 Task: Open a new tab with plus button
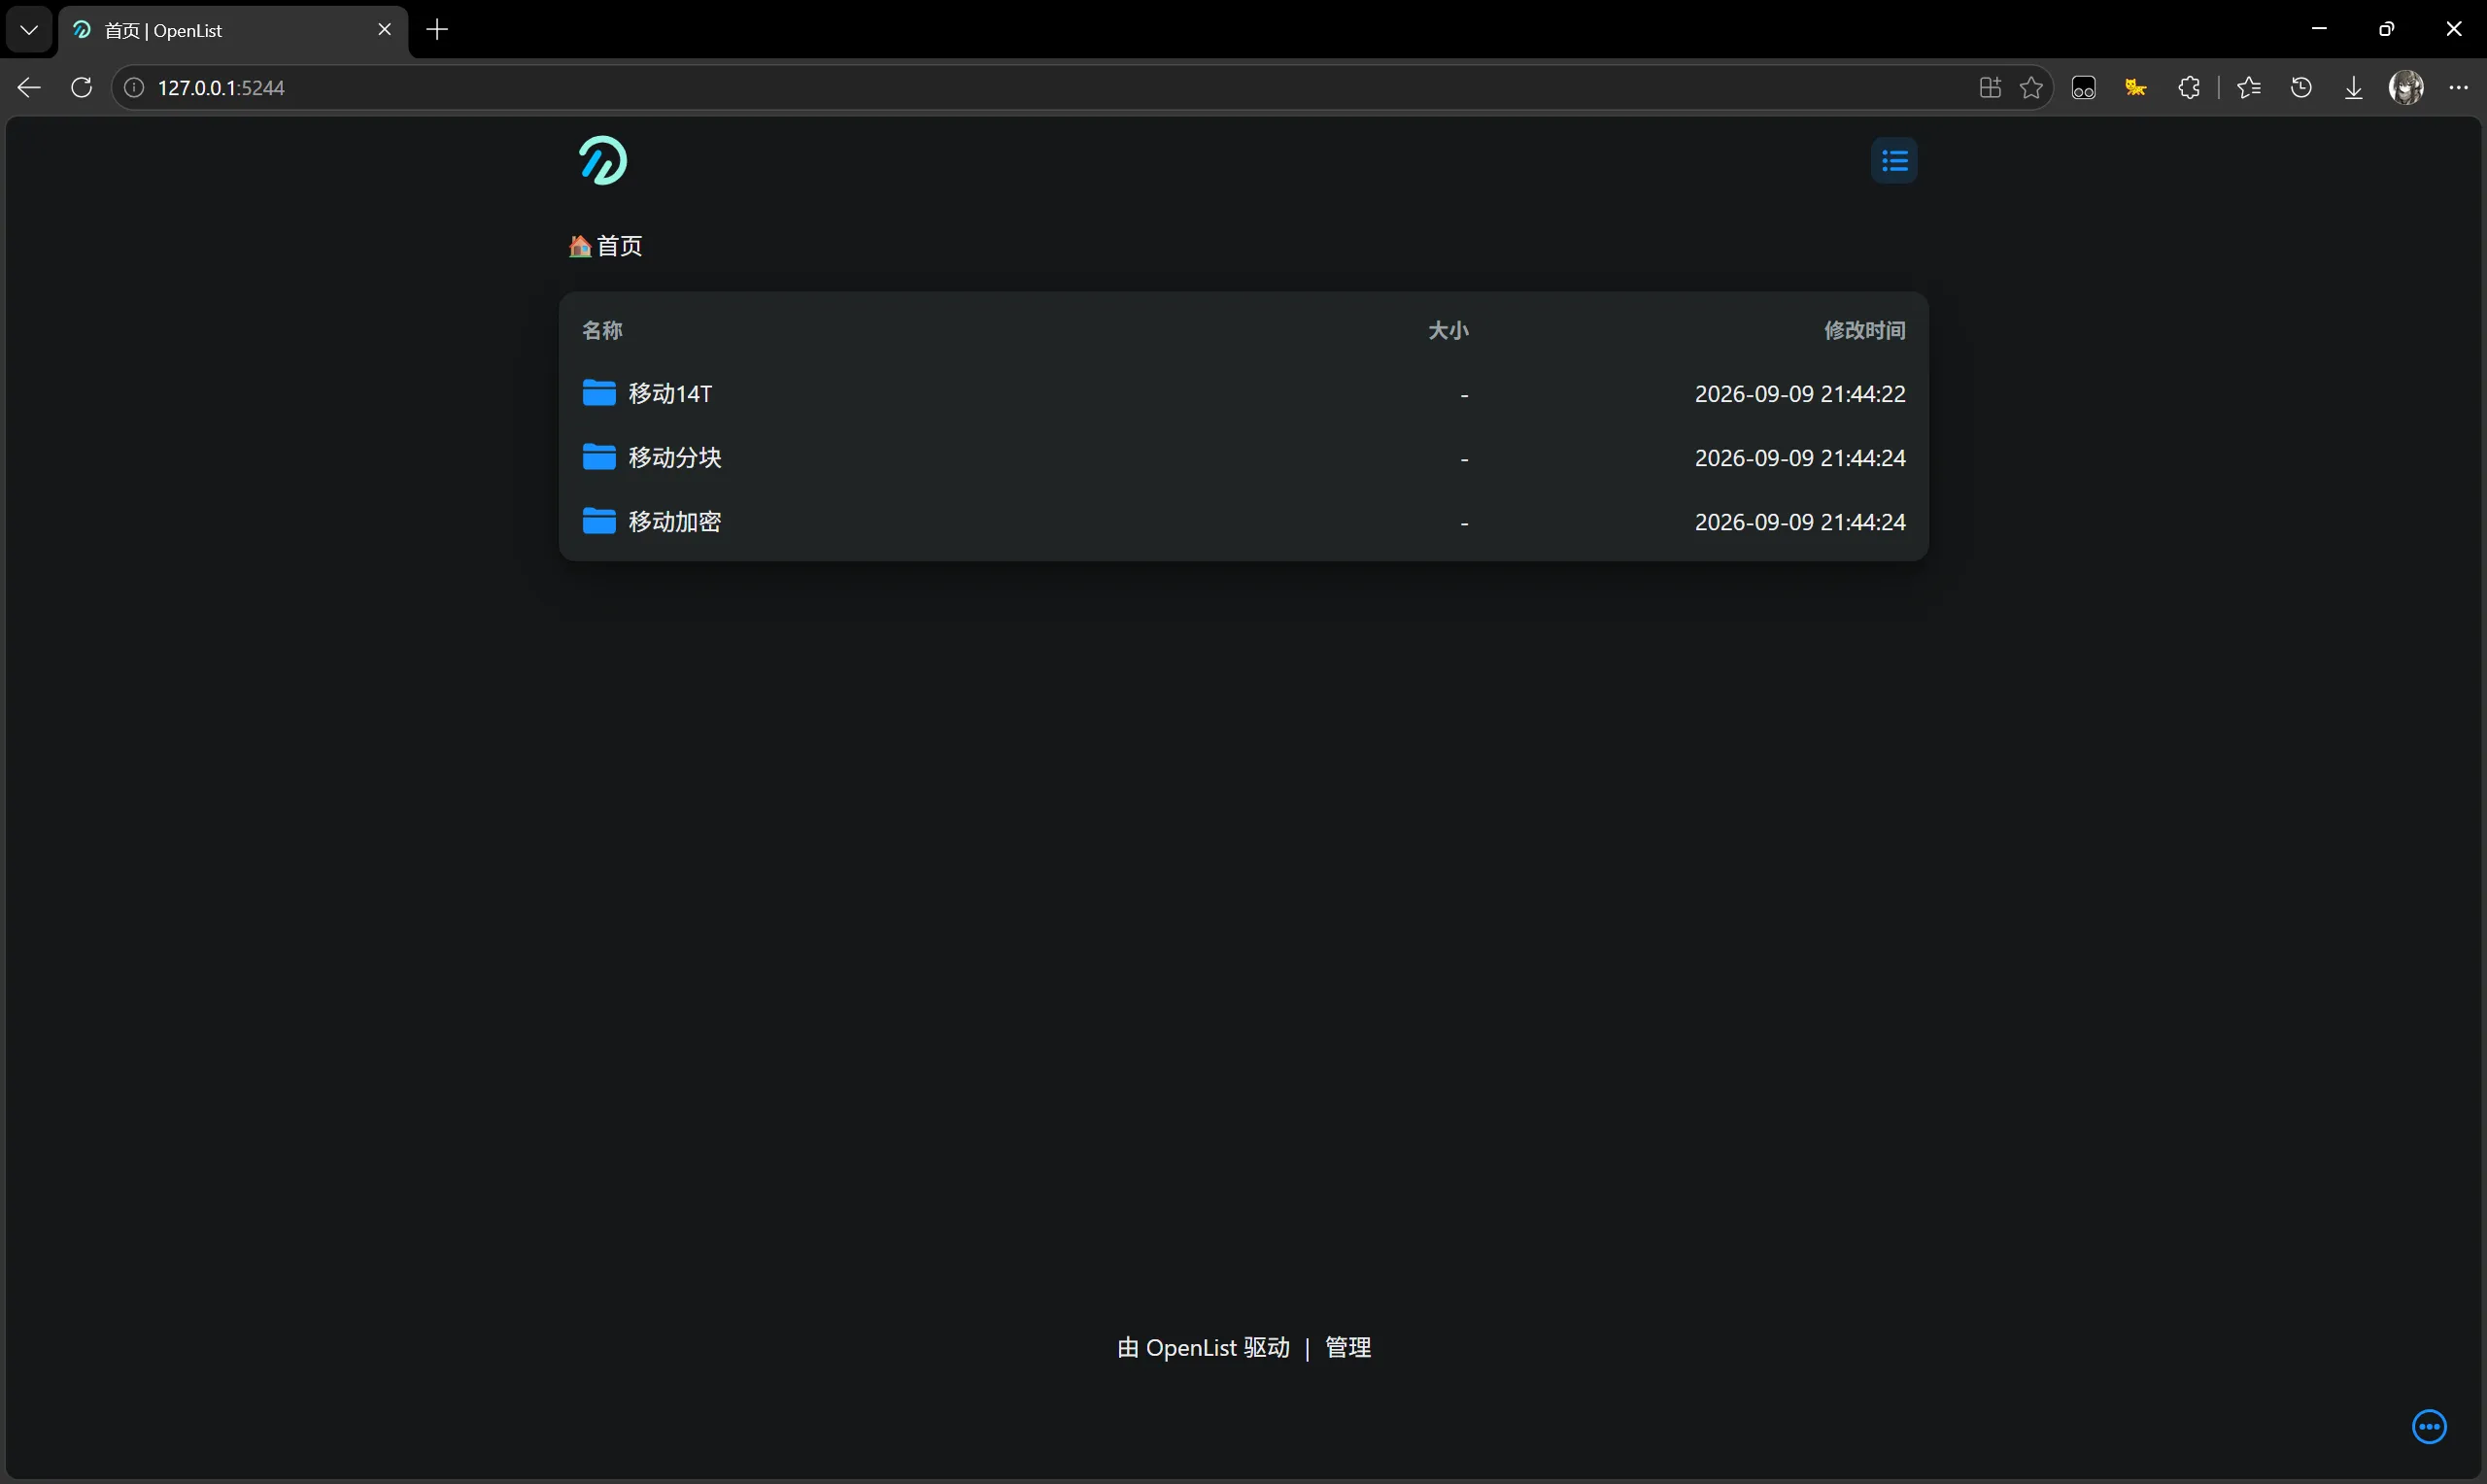click(x=437, y=30)
